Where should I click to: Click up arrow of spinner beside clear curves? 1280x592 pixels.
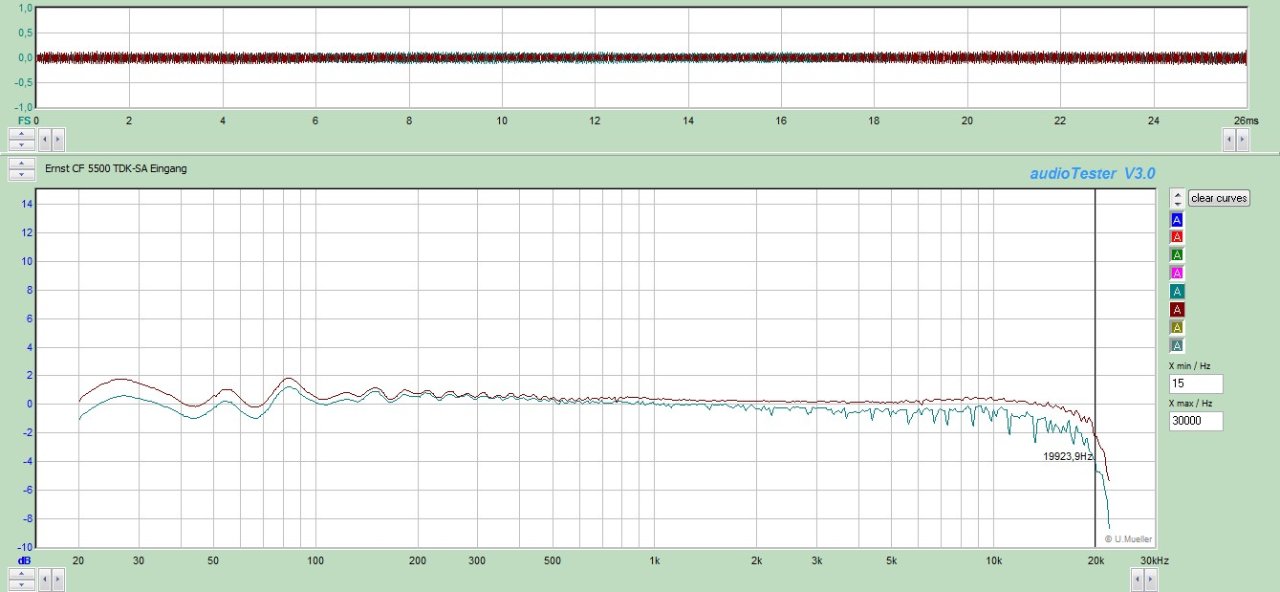pos(1177,194)
